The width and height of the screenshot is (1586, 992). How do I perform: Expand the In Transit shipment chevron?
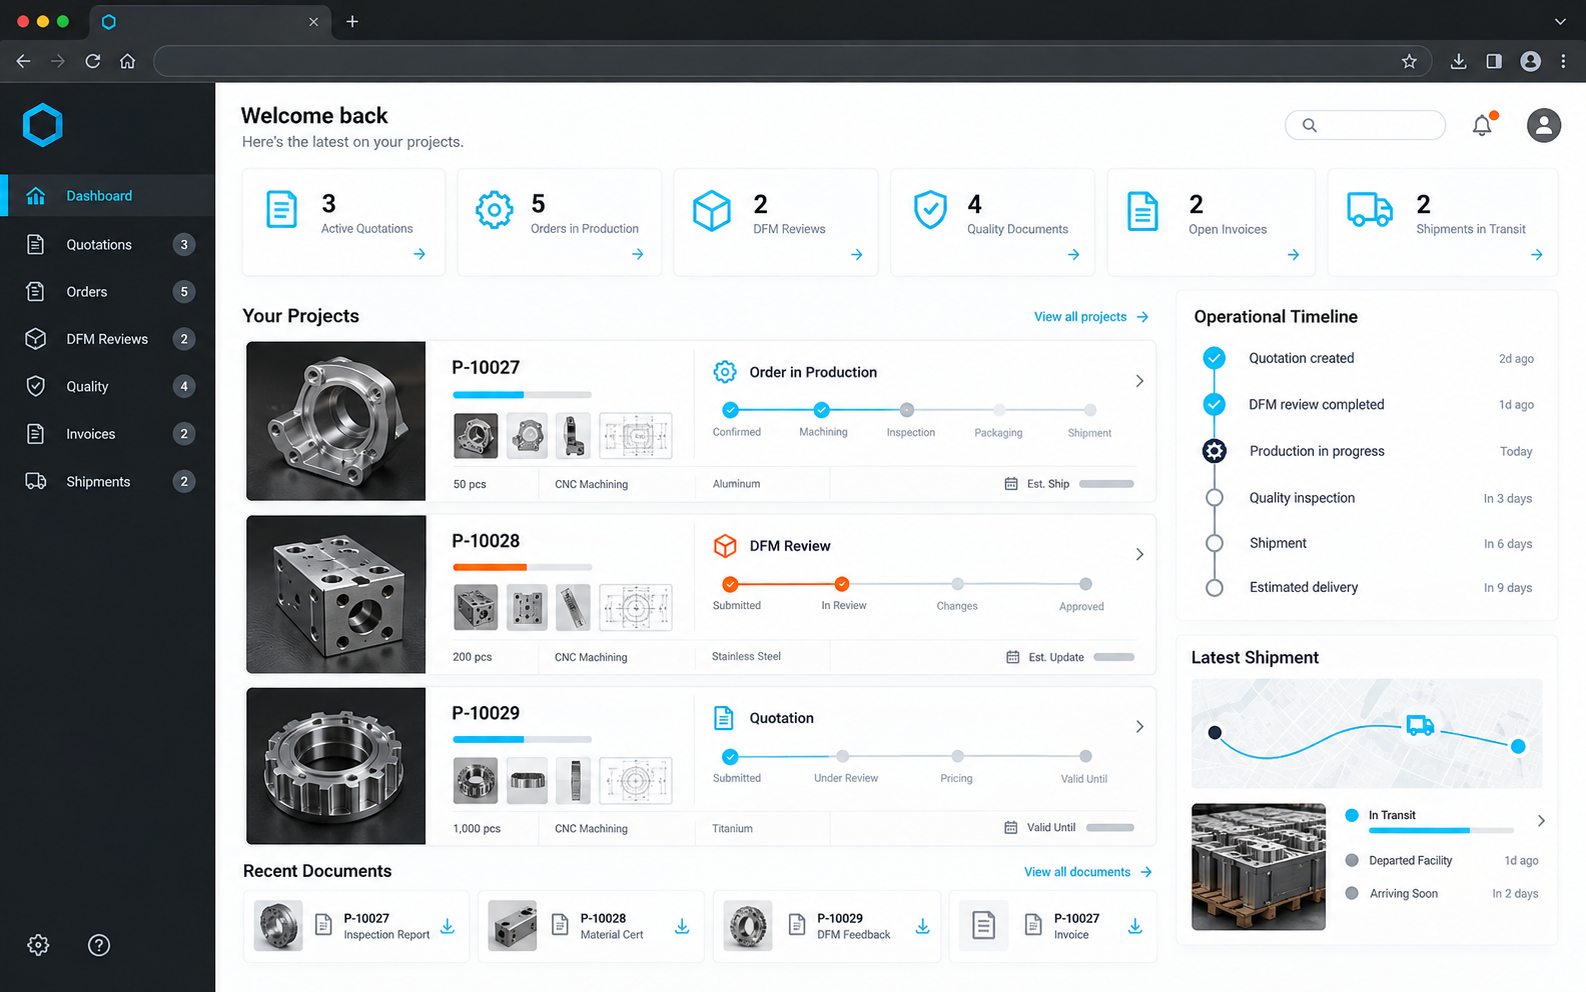pos(1541,820)
